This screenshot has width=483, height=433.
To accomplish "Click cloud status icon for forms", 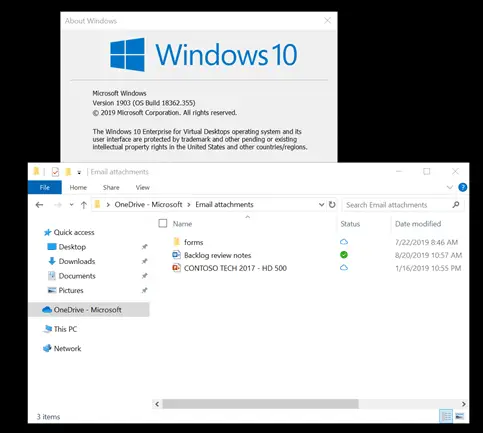I will pyautogui.click(x=344, y=242).
